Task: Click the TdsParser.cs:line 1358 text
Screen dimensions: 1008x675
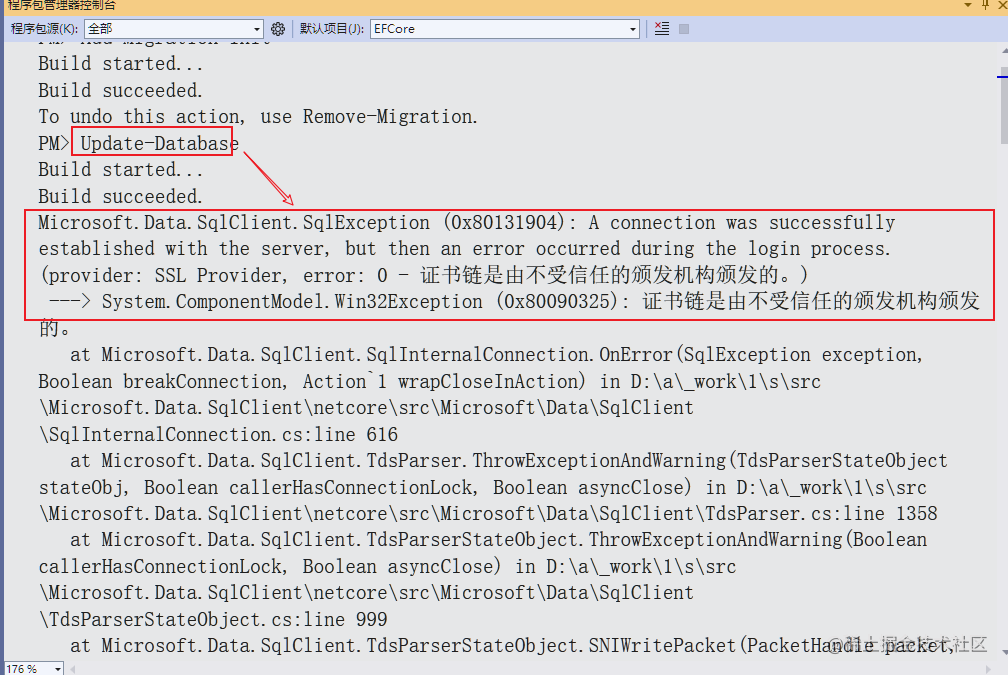Action: (x=821, y=514)
